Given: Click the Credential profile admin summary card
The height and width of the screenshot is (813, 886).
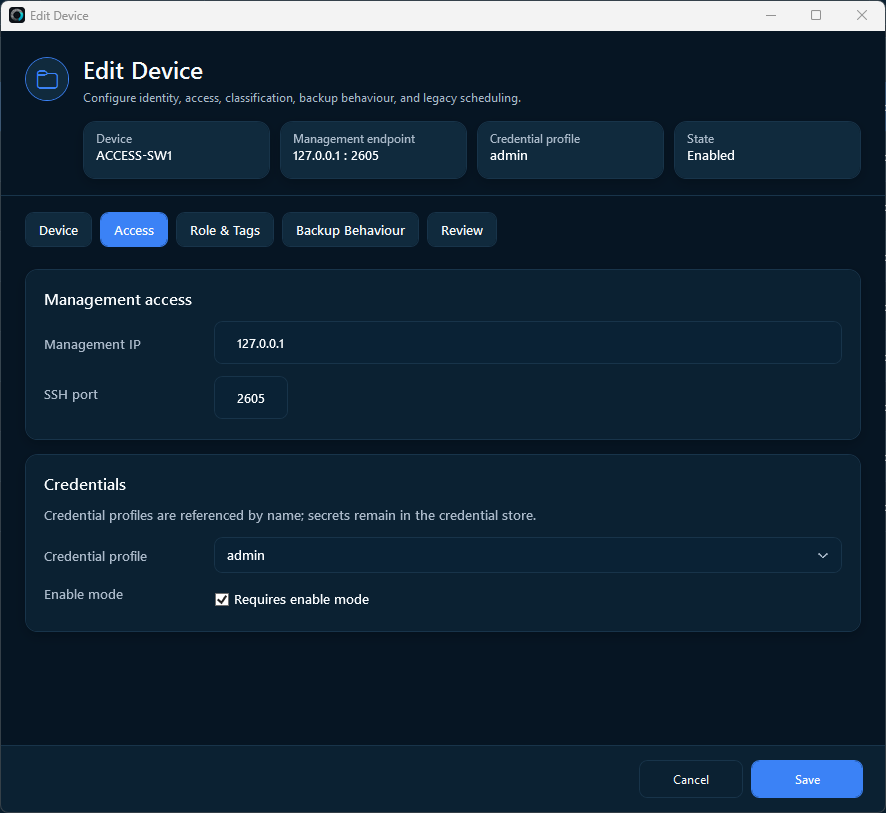Looking at the screenshot, I should click(x=570, y=150).
